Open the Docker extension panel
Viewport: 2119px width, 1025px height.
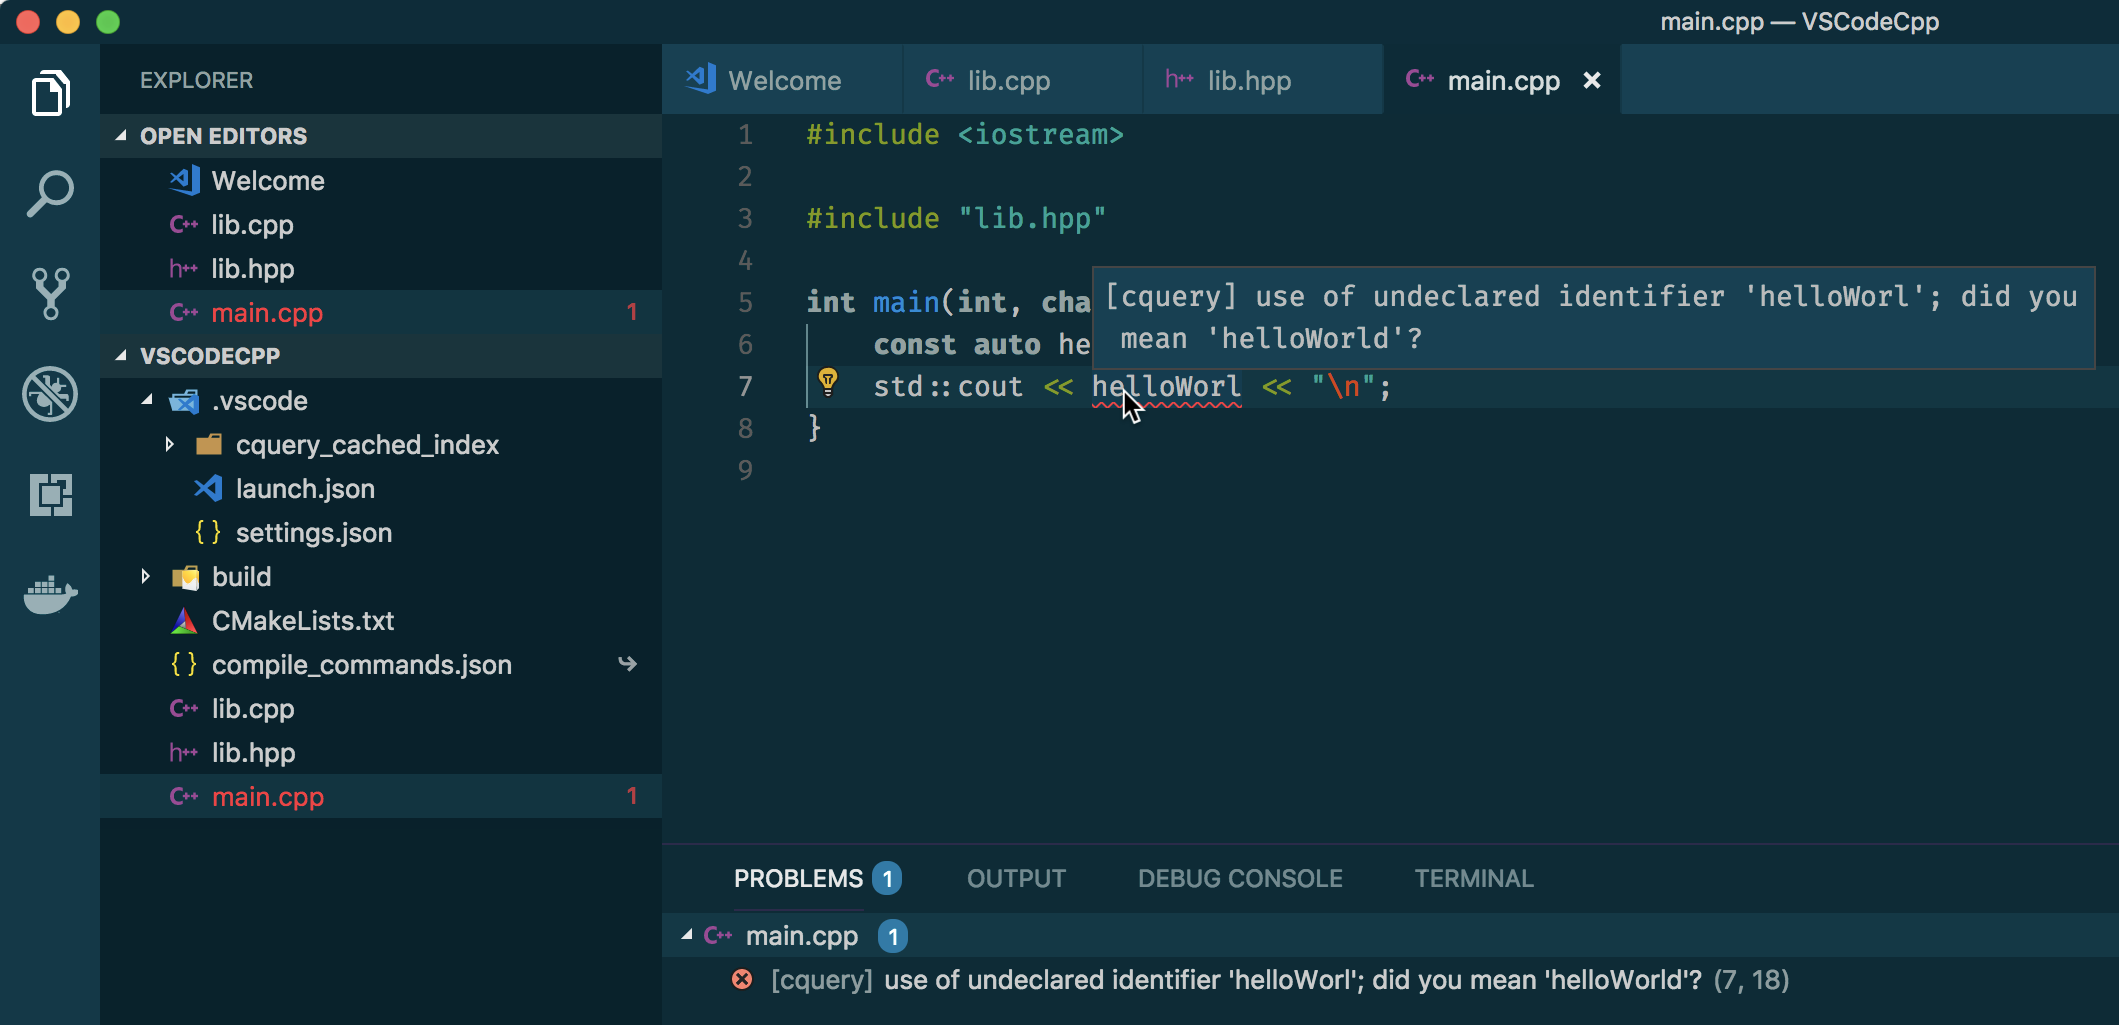click(x=50, y=594)
